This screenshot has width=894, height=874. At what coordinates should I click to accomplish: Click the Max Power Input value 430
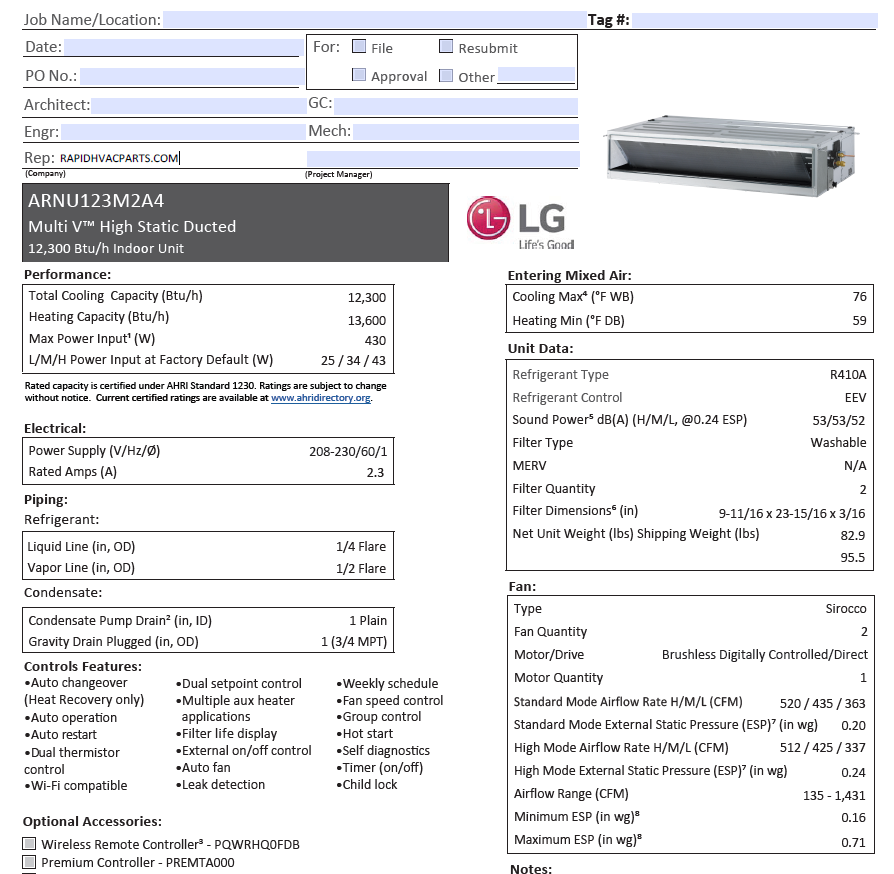click(375, 340)
